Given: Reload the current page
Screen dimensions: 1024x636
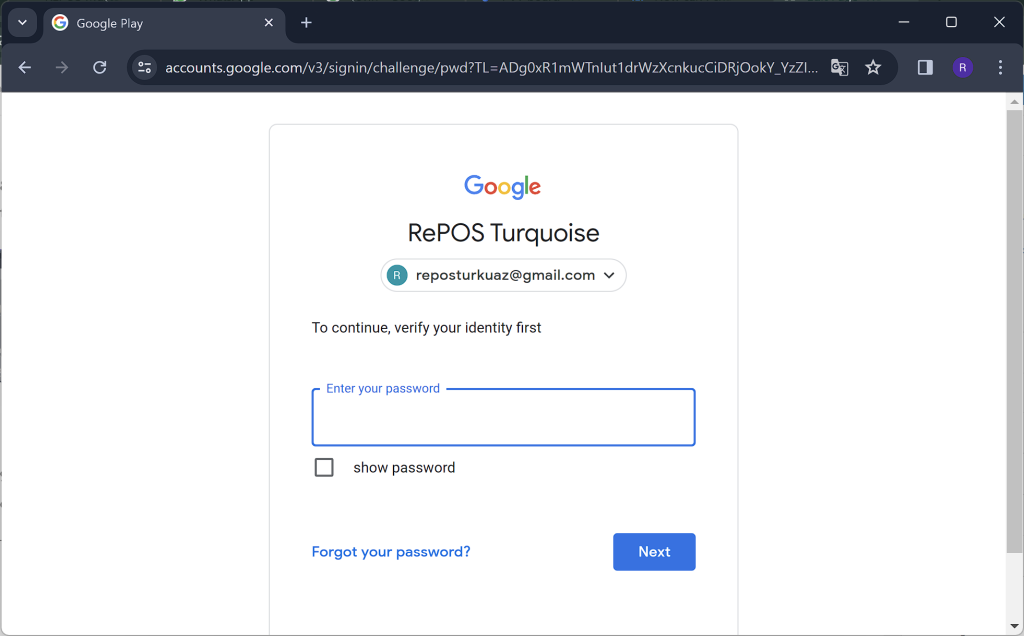Looking at the screenshot, I should coord(99,67).
